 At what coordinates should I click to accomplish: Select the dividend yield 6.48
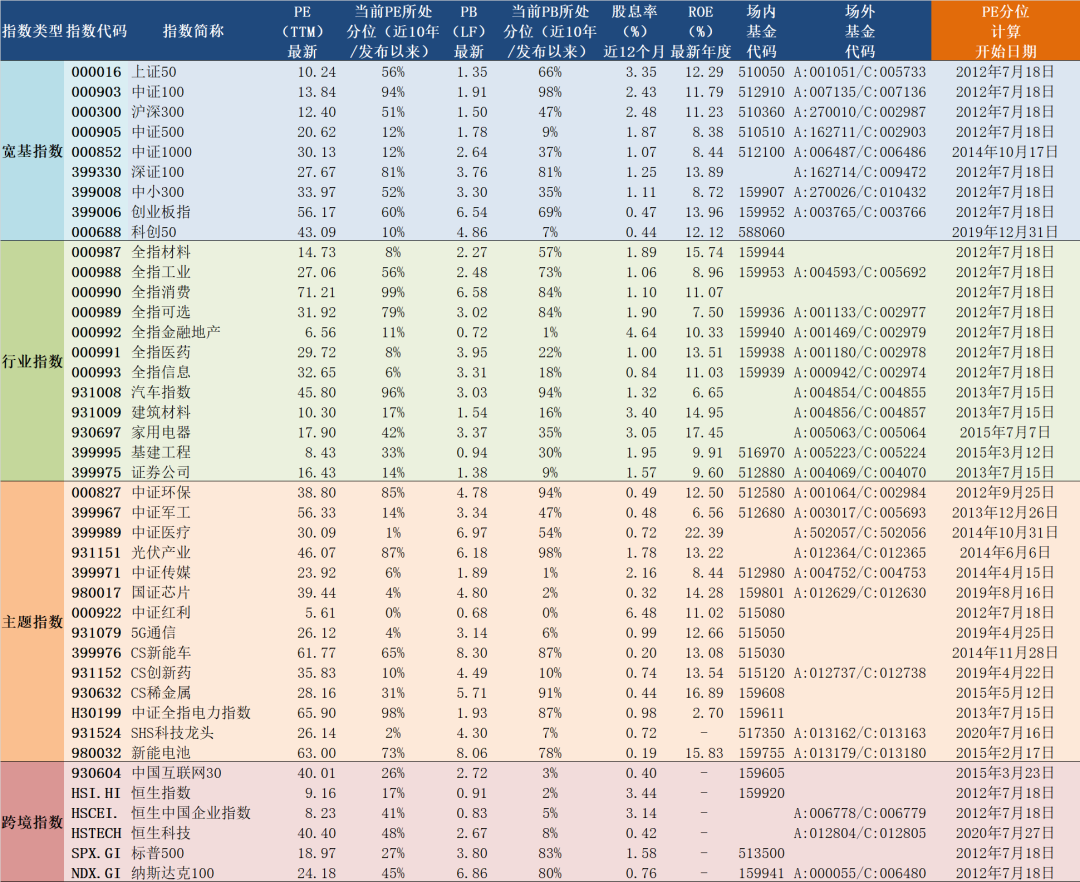tap(641, 612)
